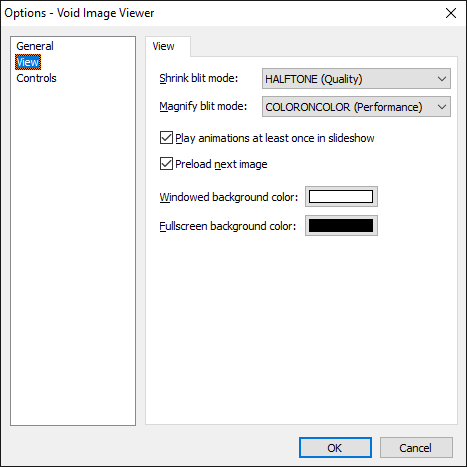Viewport: 467px width, 467px height.
Task: Confirm settings with the OK button
Action: pos(335,448)
